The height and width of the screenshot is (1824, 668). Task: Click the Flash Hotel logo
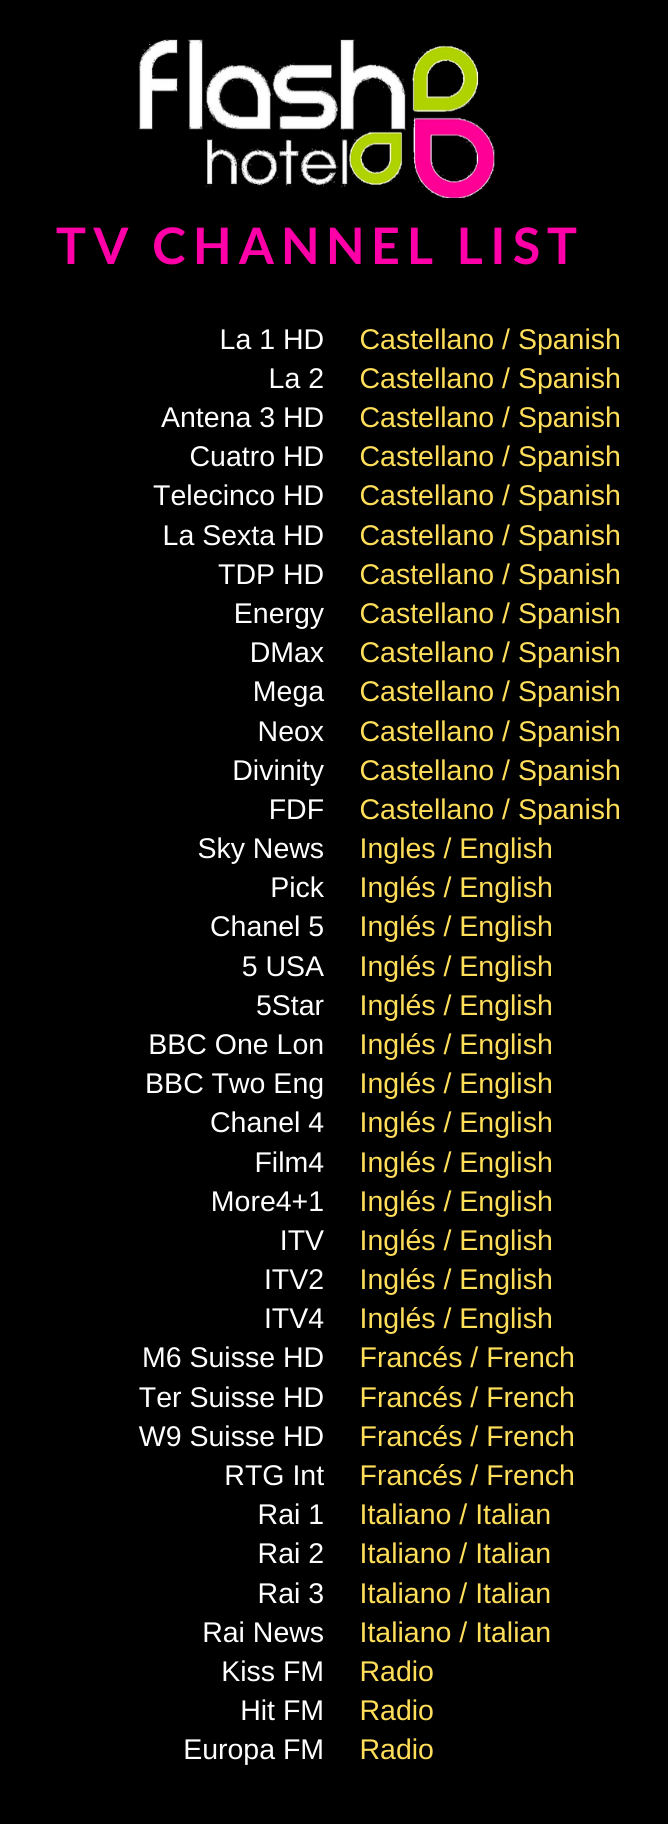pyautogui.click(x=316, y=118)
